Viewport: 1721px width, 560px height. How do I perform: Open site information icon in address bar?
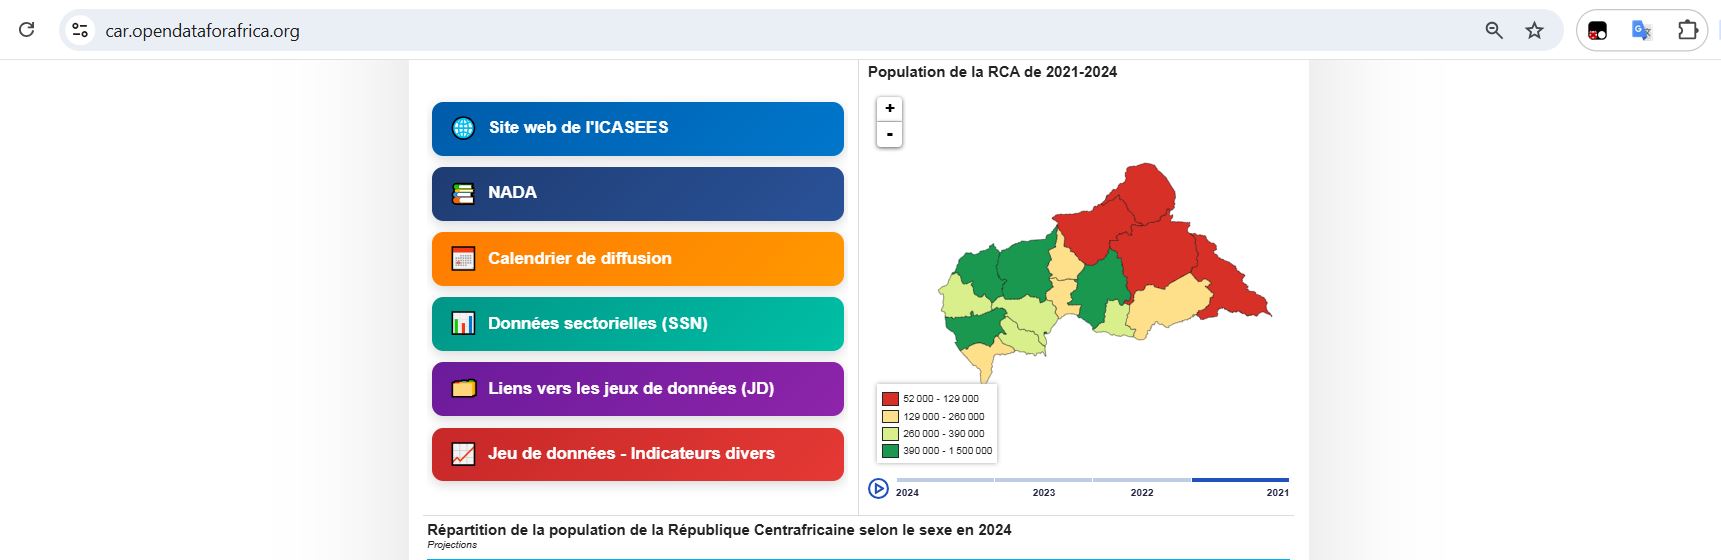tap(80, 30)
